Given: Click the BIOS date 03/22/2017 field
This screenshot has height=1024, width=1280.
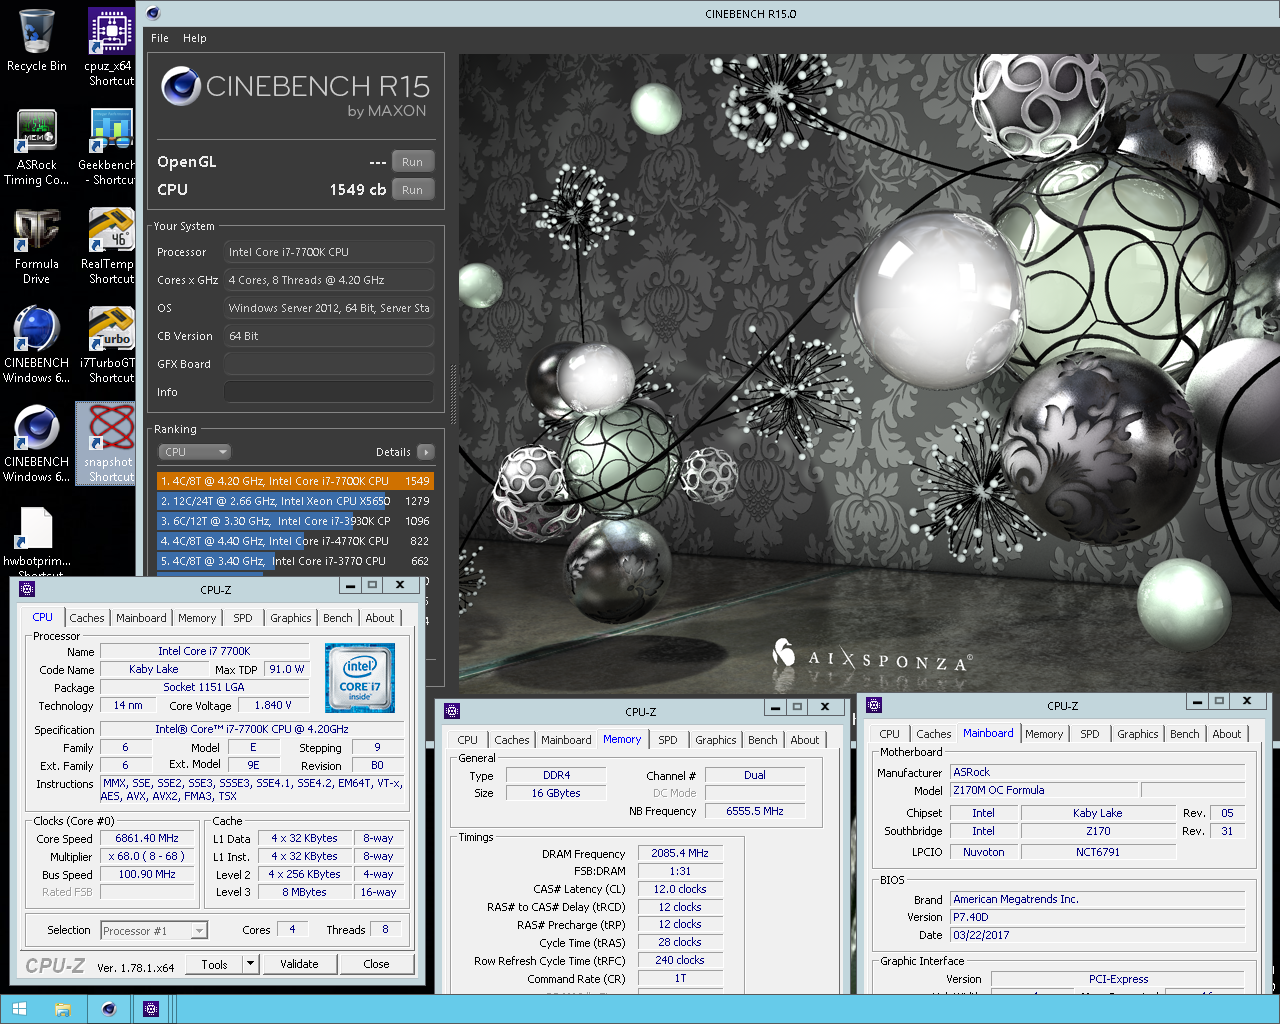Looking at the screenshot, I should click(x=1097, y=935).
